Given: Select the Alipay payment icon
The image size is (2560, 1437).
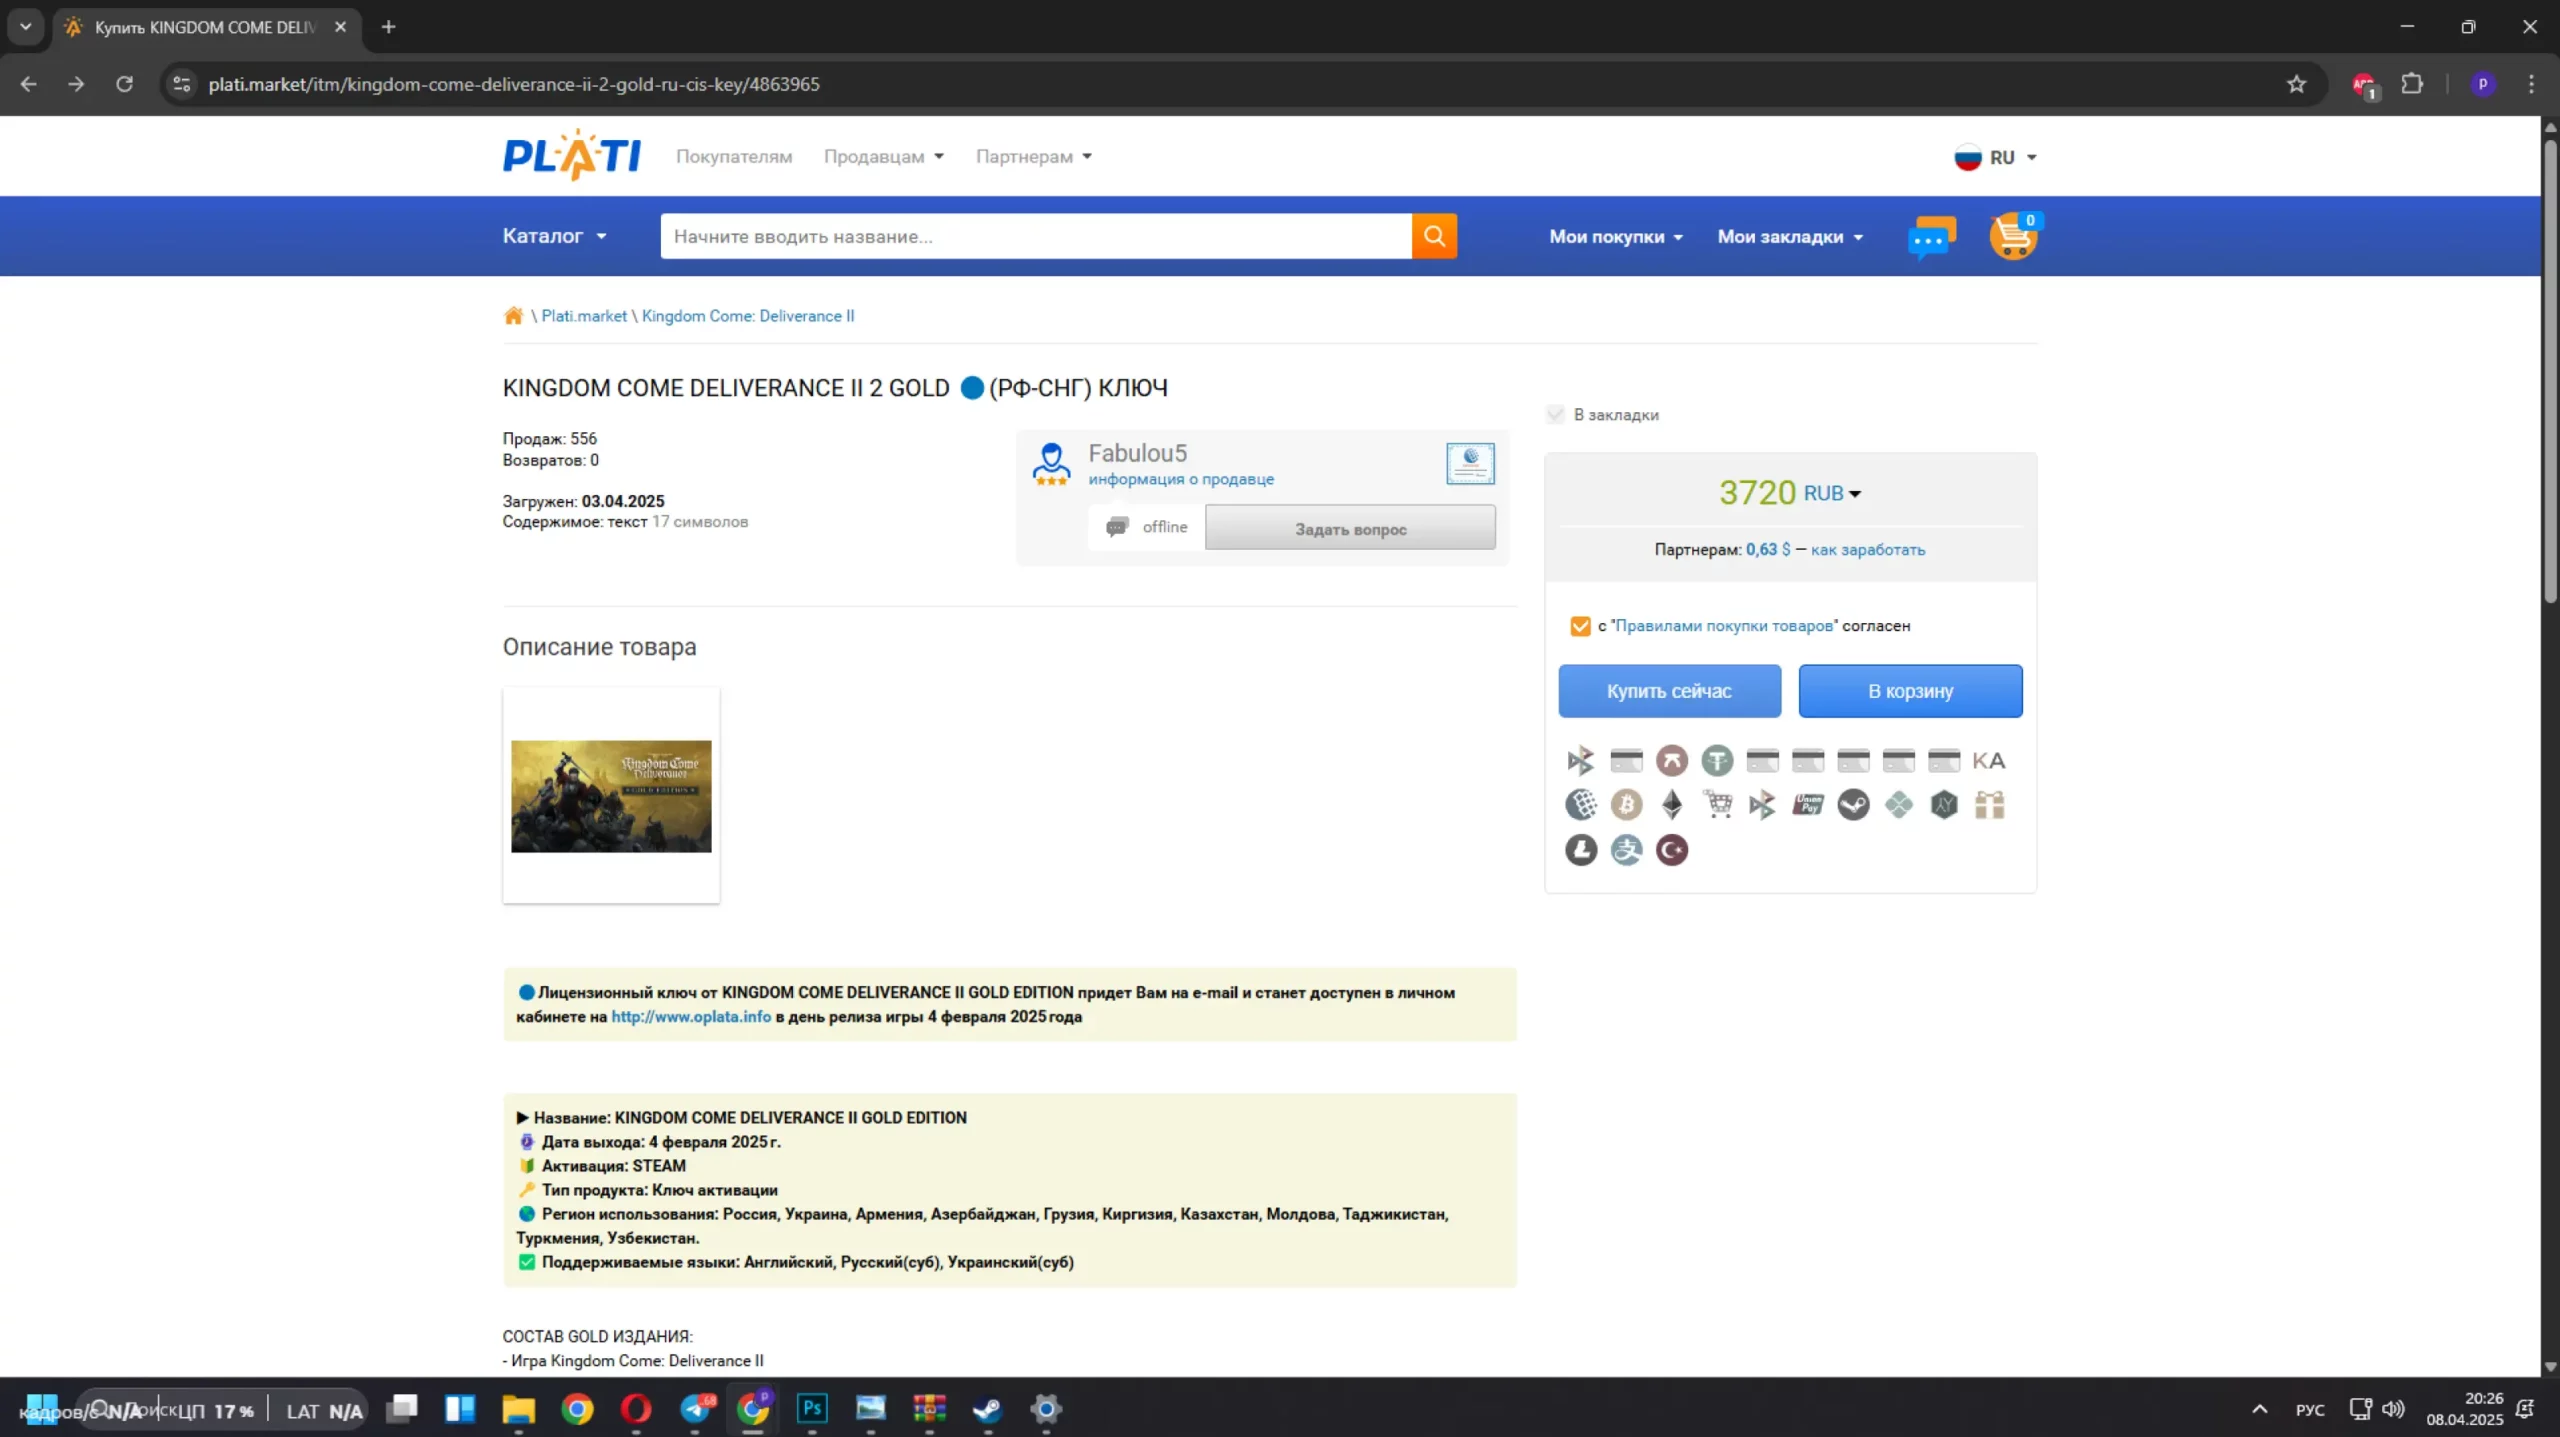Looking at the screenshot, I should tap(1626, 850).
